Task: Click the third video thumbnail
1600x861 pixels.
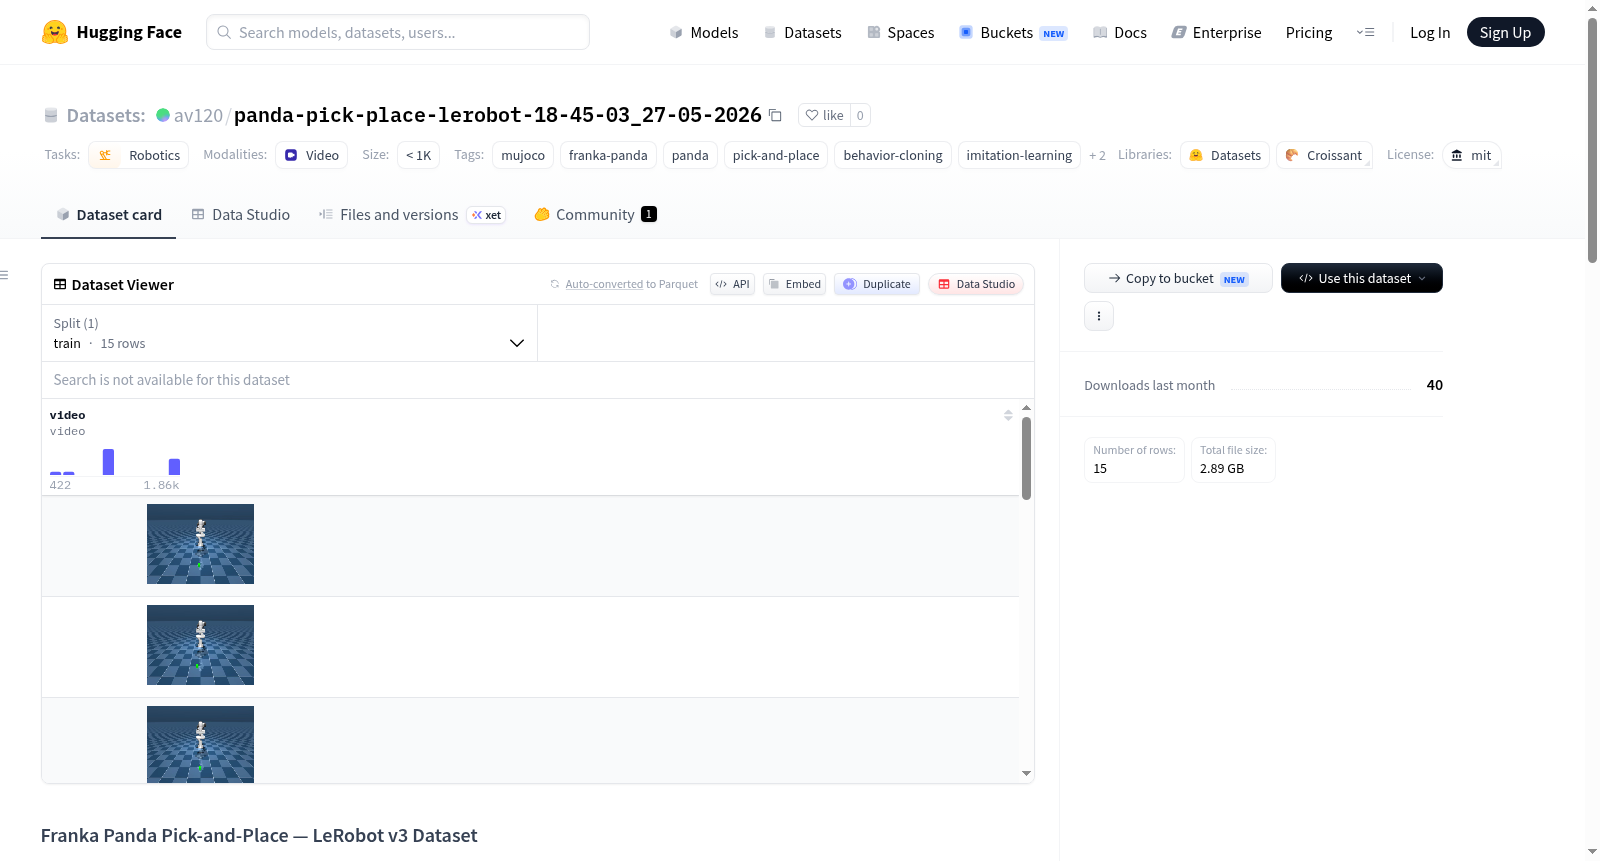Action: (x=200, y=744)
